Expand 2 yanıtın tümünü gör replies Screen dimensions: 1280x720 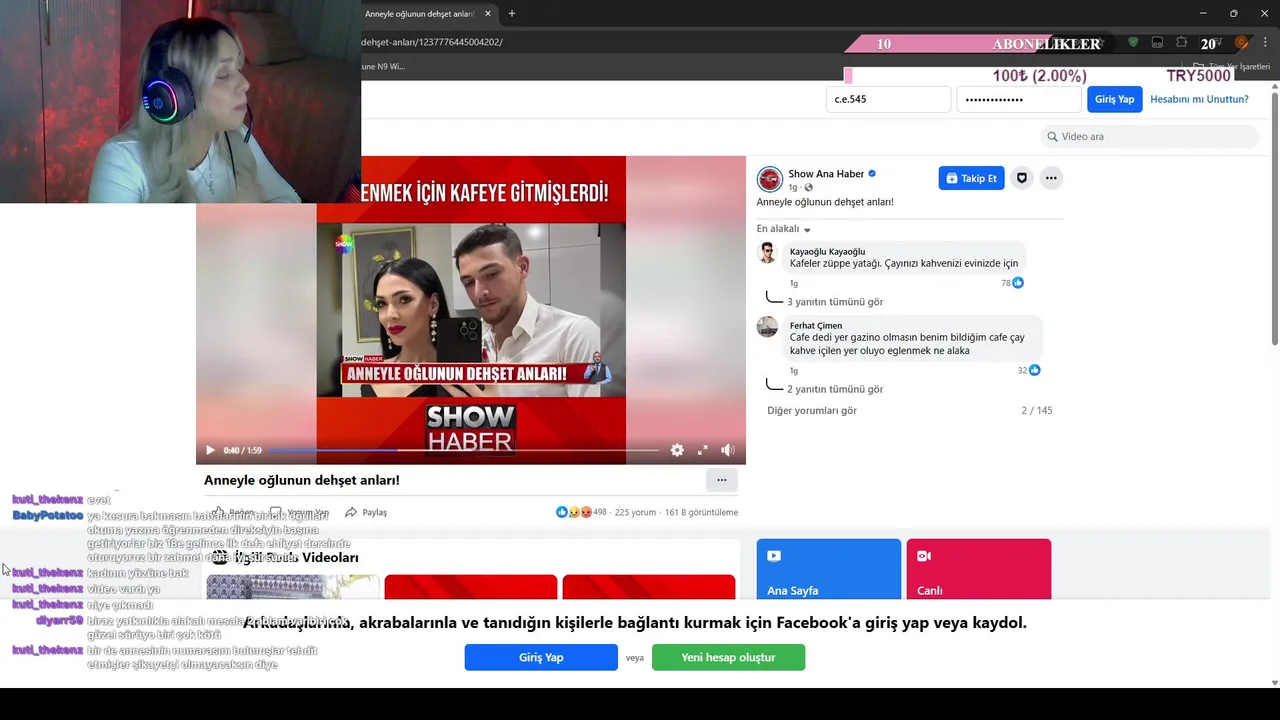click(x=835, y=389)
